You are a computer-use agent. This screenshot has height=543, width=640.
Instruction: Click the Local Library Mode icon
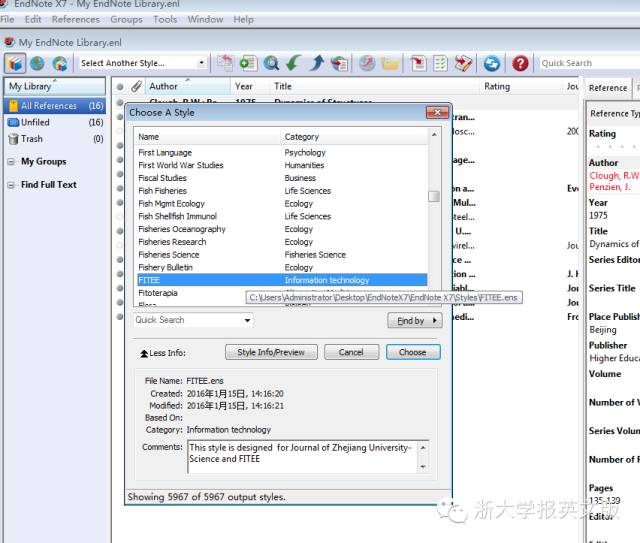tap(15, 63)
